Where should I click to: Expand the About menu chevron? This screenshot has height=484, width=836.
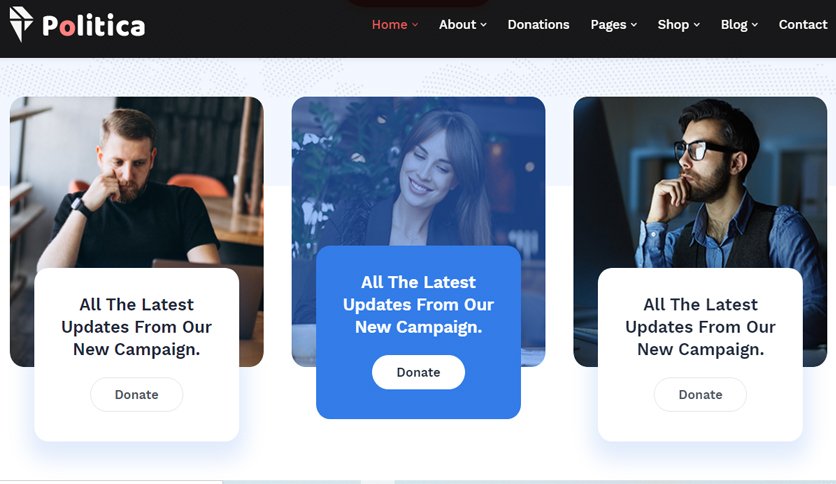tap(483, 25)
